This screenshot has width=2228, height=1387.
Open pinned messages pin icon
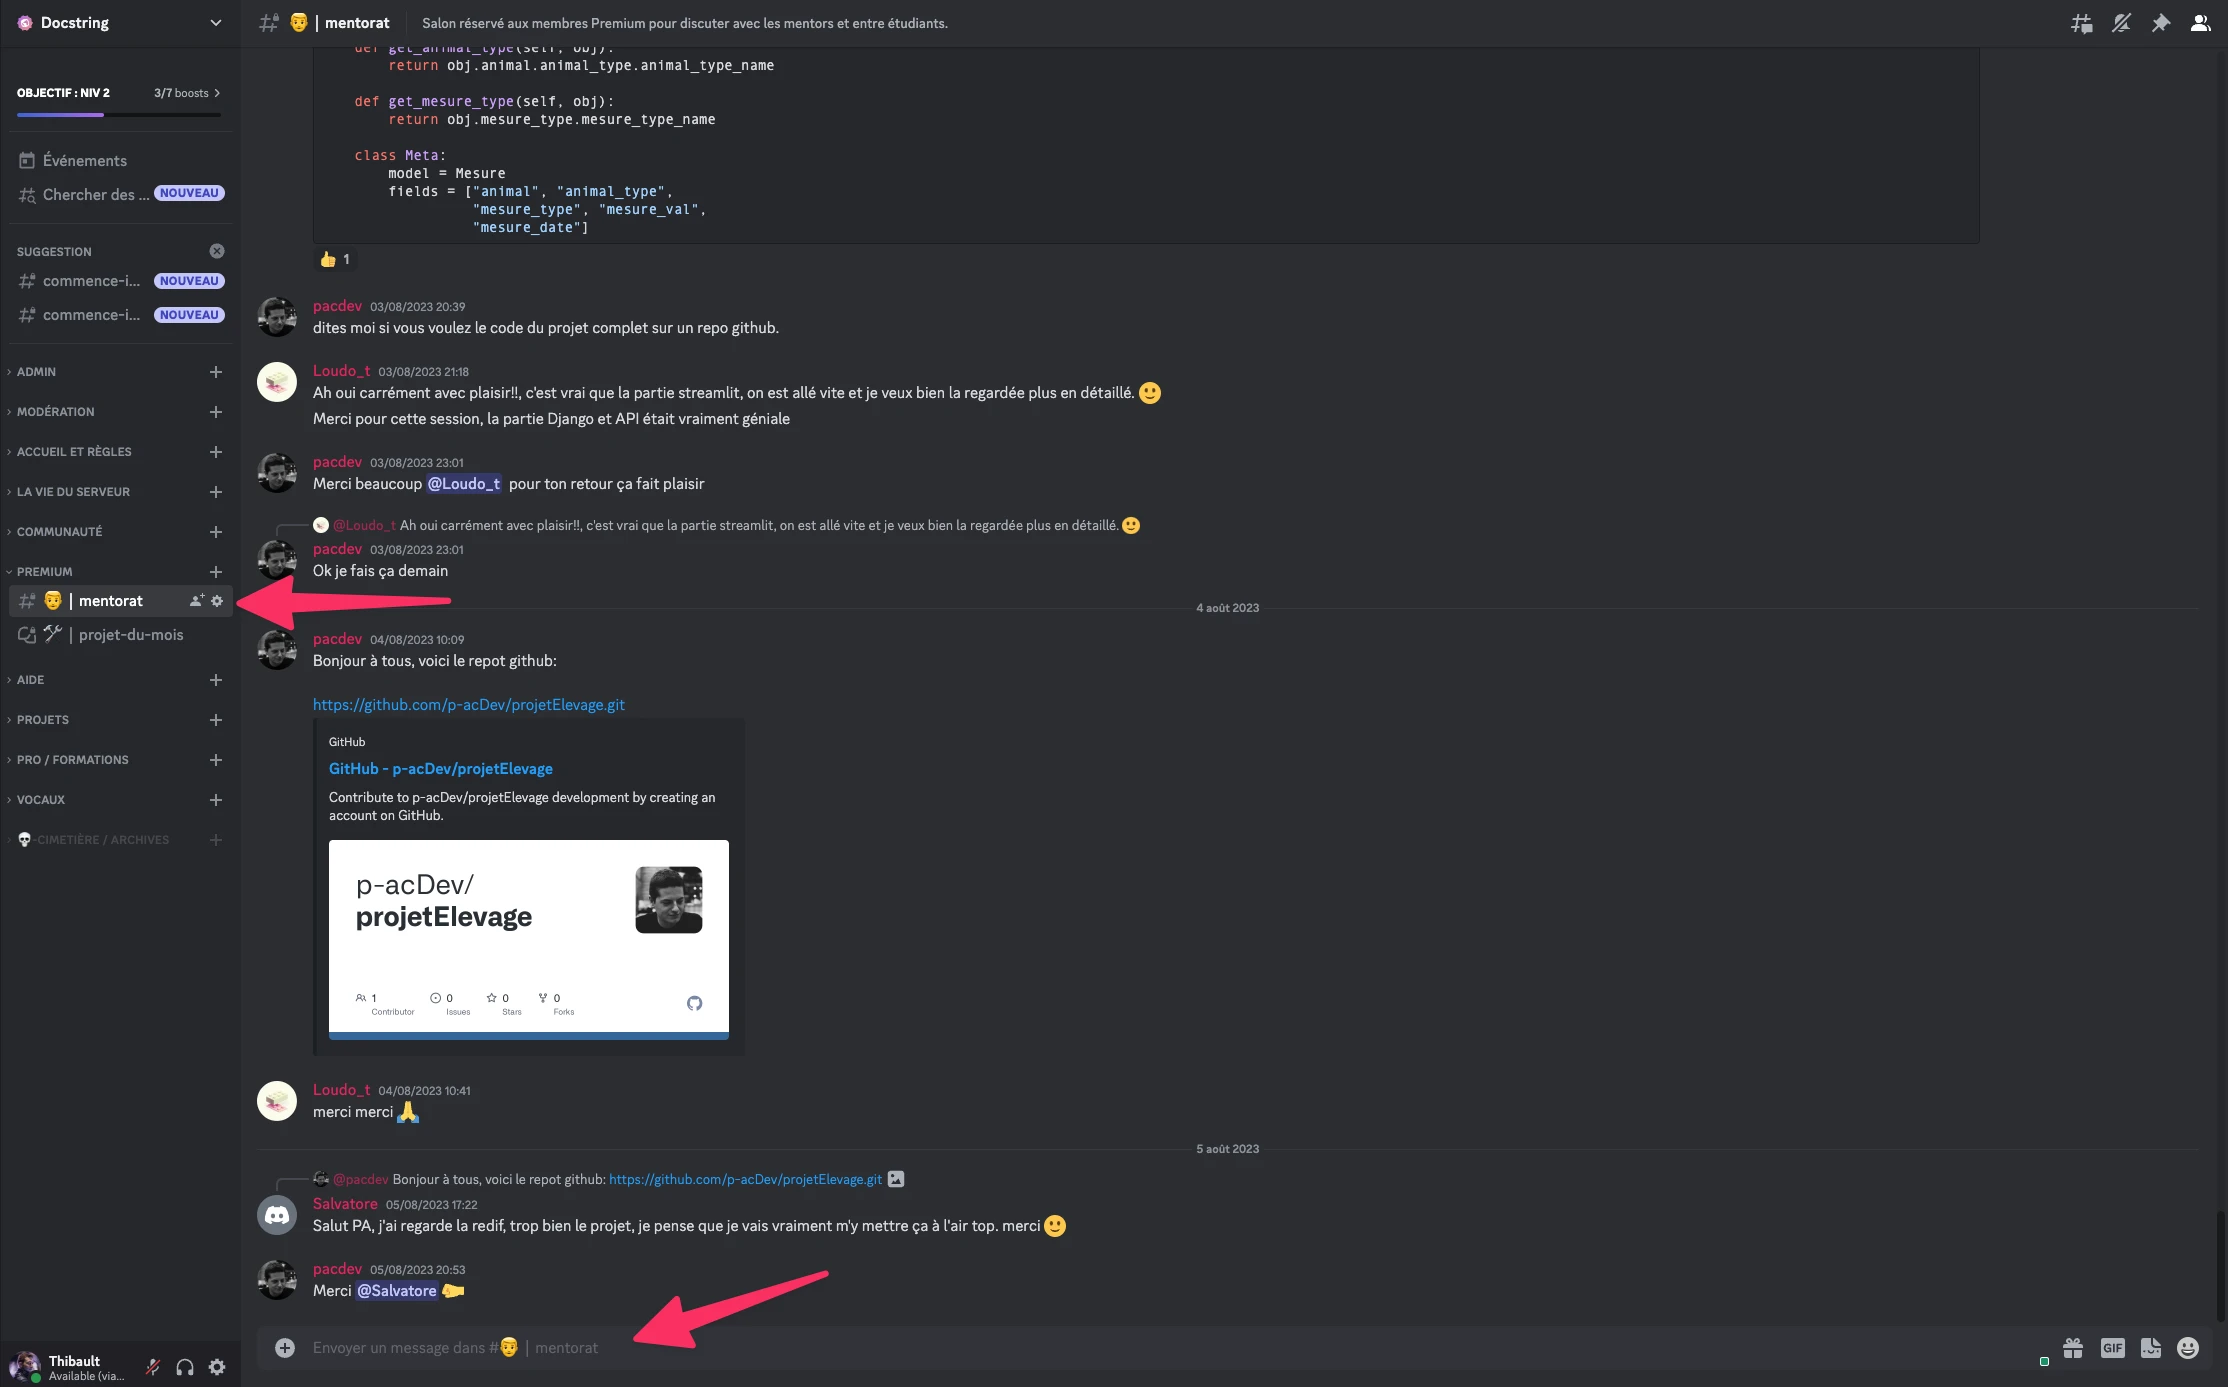2161,23
